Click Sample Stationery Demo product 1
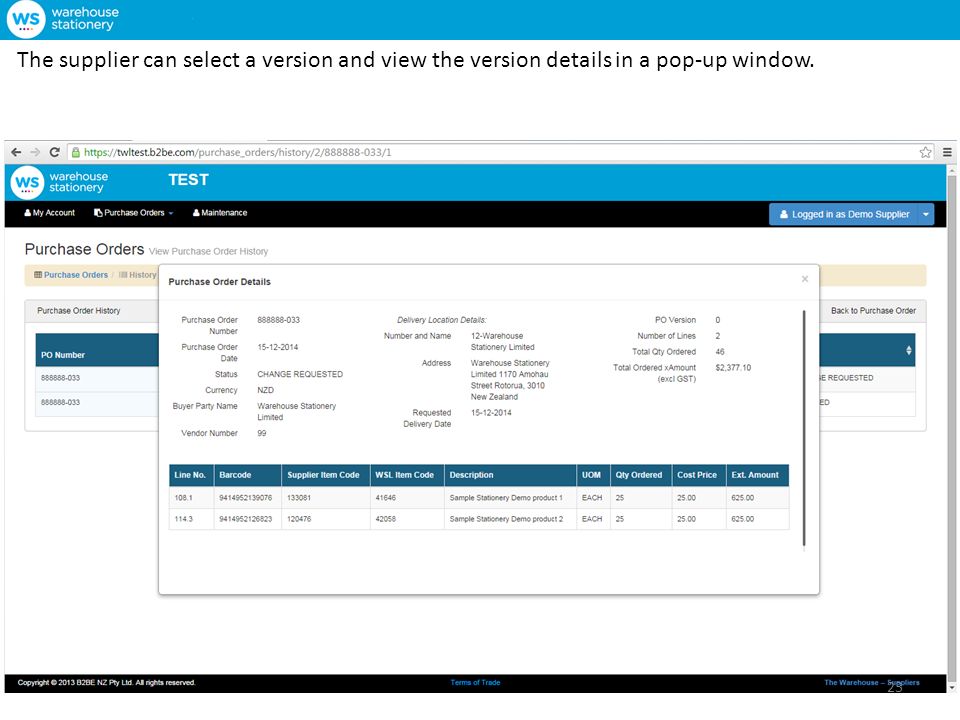The width and height of the screenshot is (960, 720). point(506,498)
